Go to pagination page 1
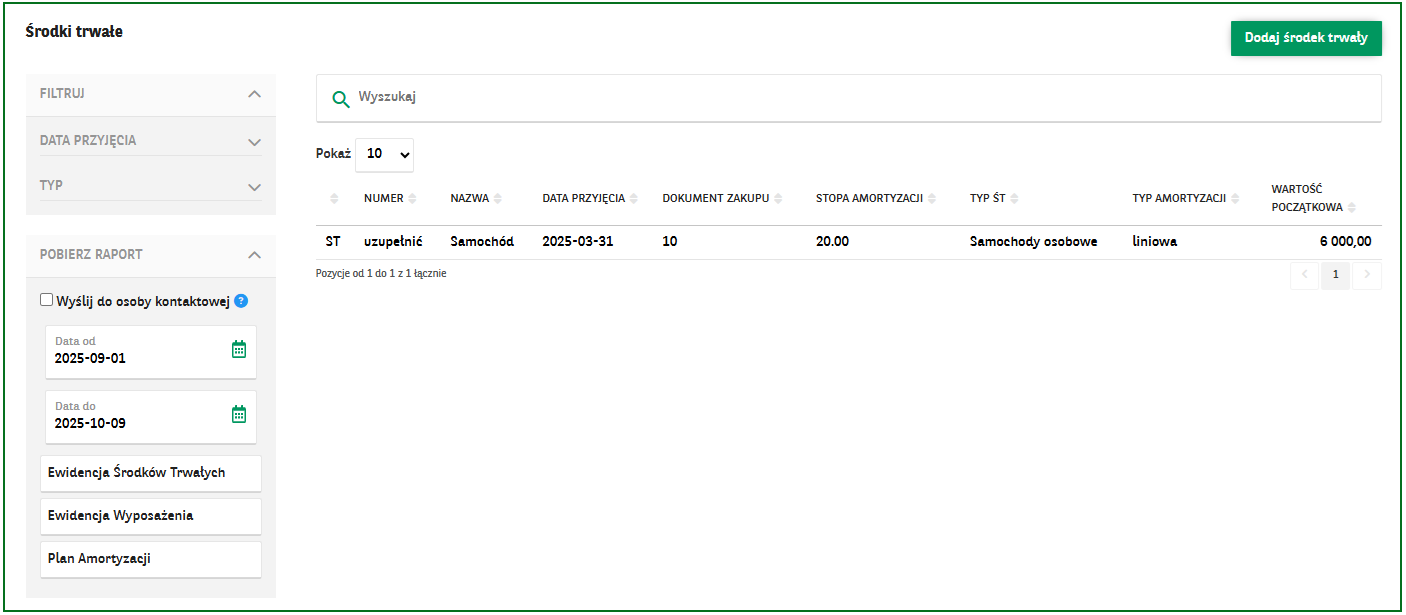 click(1335, 276)
